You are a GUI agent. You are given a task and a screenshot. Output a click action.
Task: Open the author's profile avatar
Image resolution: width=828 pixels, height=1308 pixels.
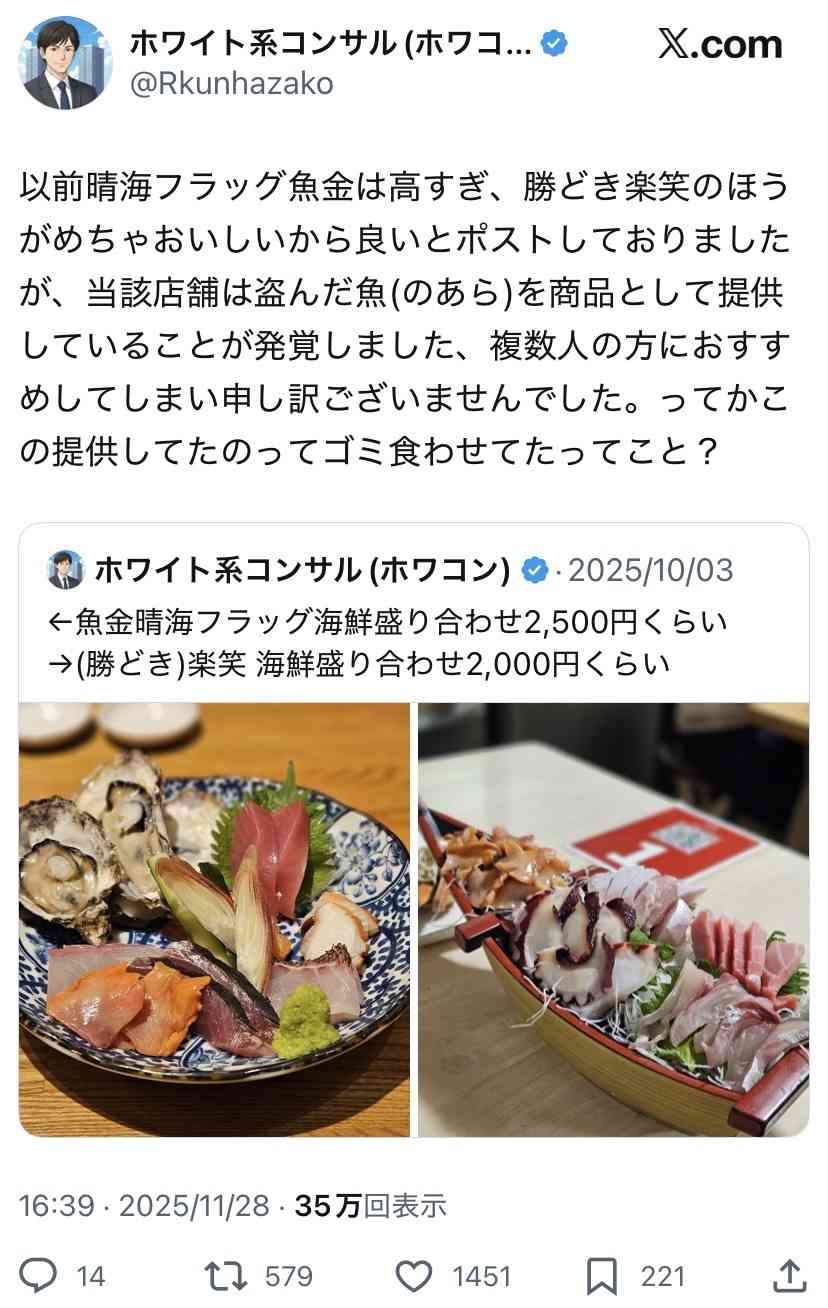click(65, 62)
